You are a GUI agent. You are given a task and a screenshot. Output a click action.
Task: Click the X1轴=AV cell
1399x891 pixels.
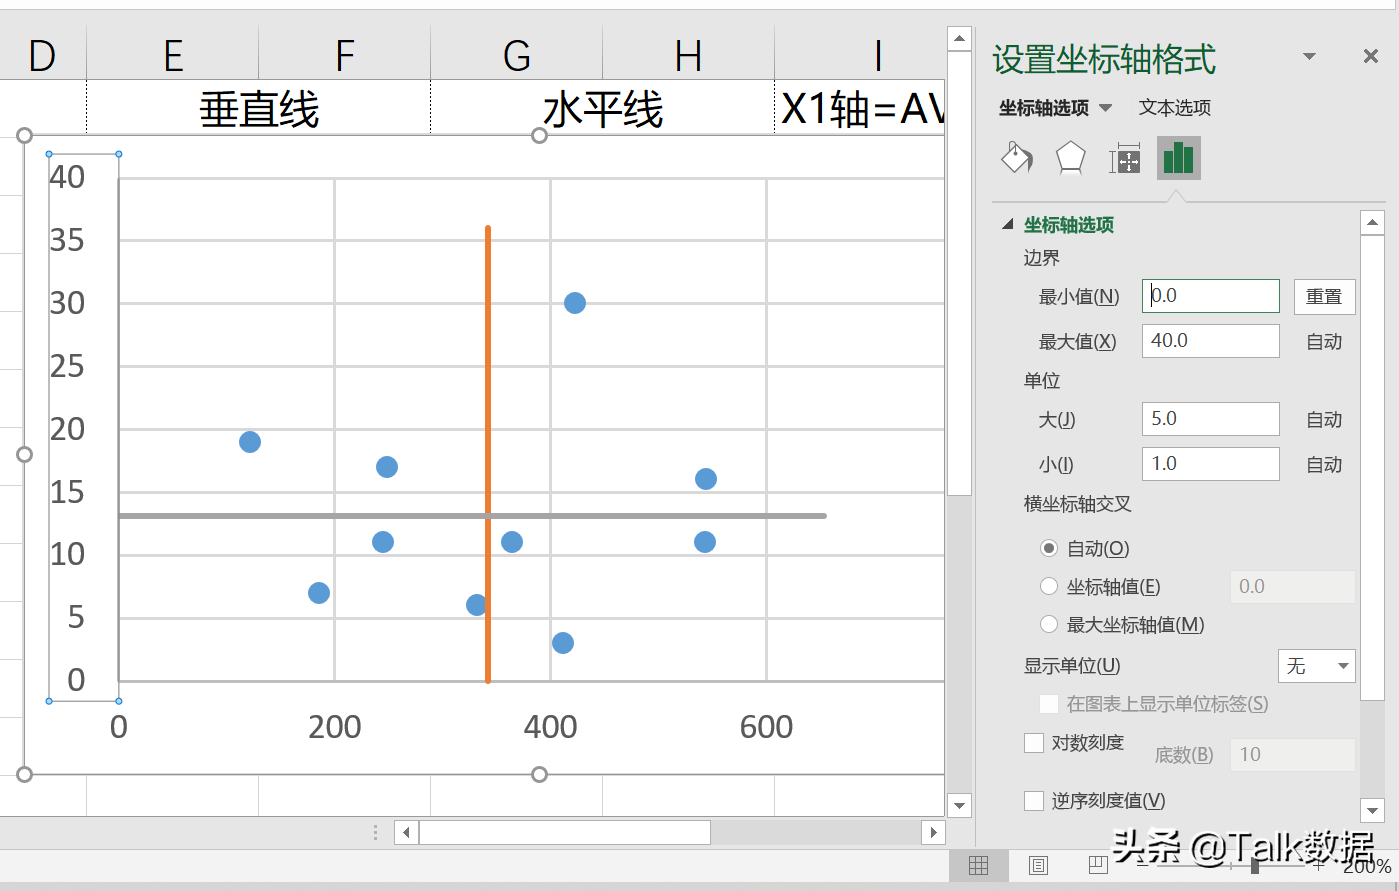(860, 108)
